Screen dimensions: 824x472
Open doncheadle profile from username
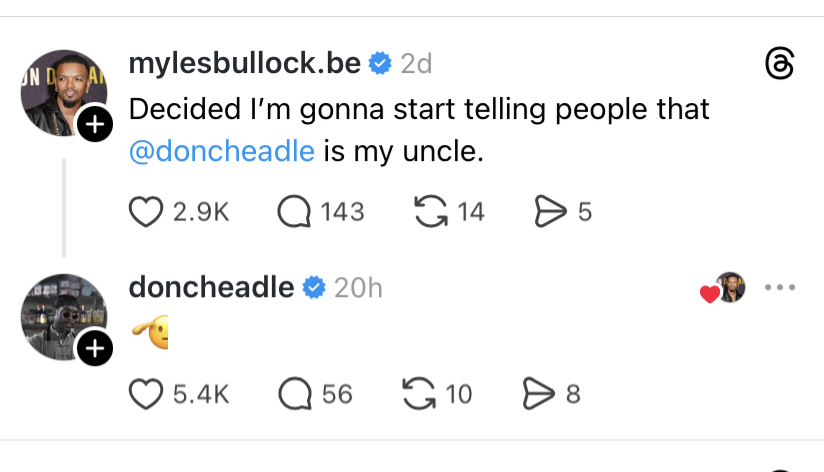(211, 288)
